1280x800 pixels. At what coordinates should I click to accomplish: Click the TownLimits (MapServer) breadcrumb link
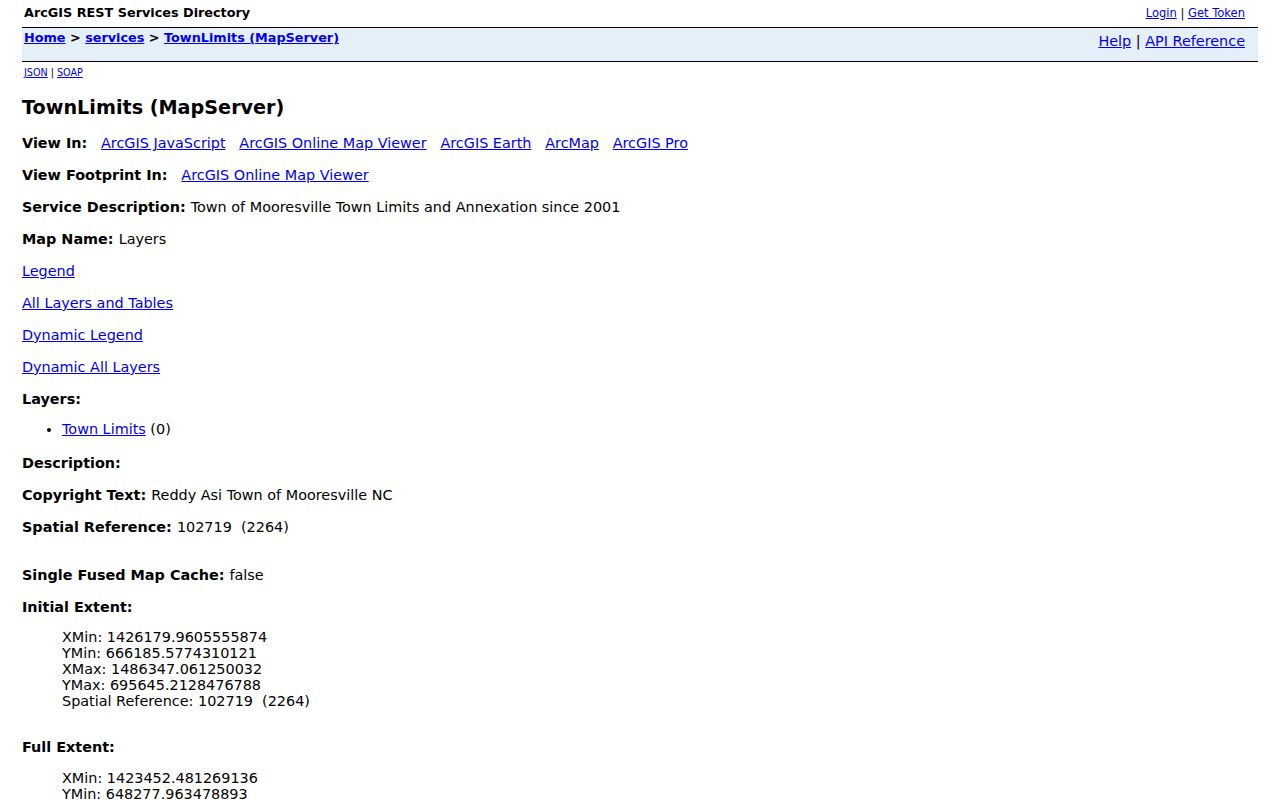pyautogui.click(x=252, y=38)
